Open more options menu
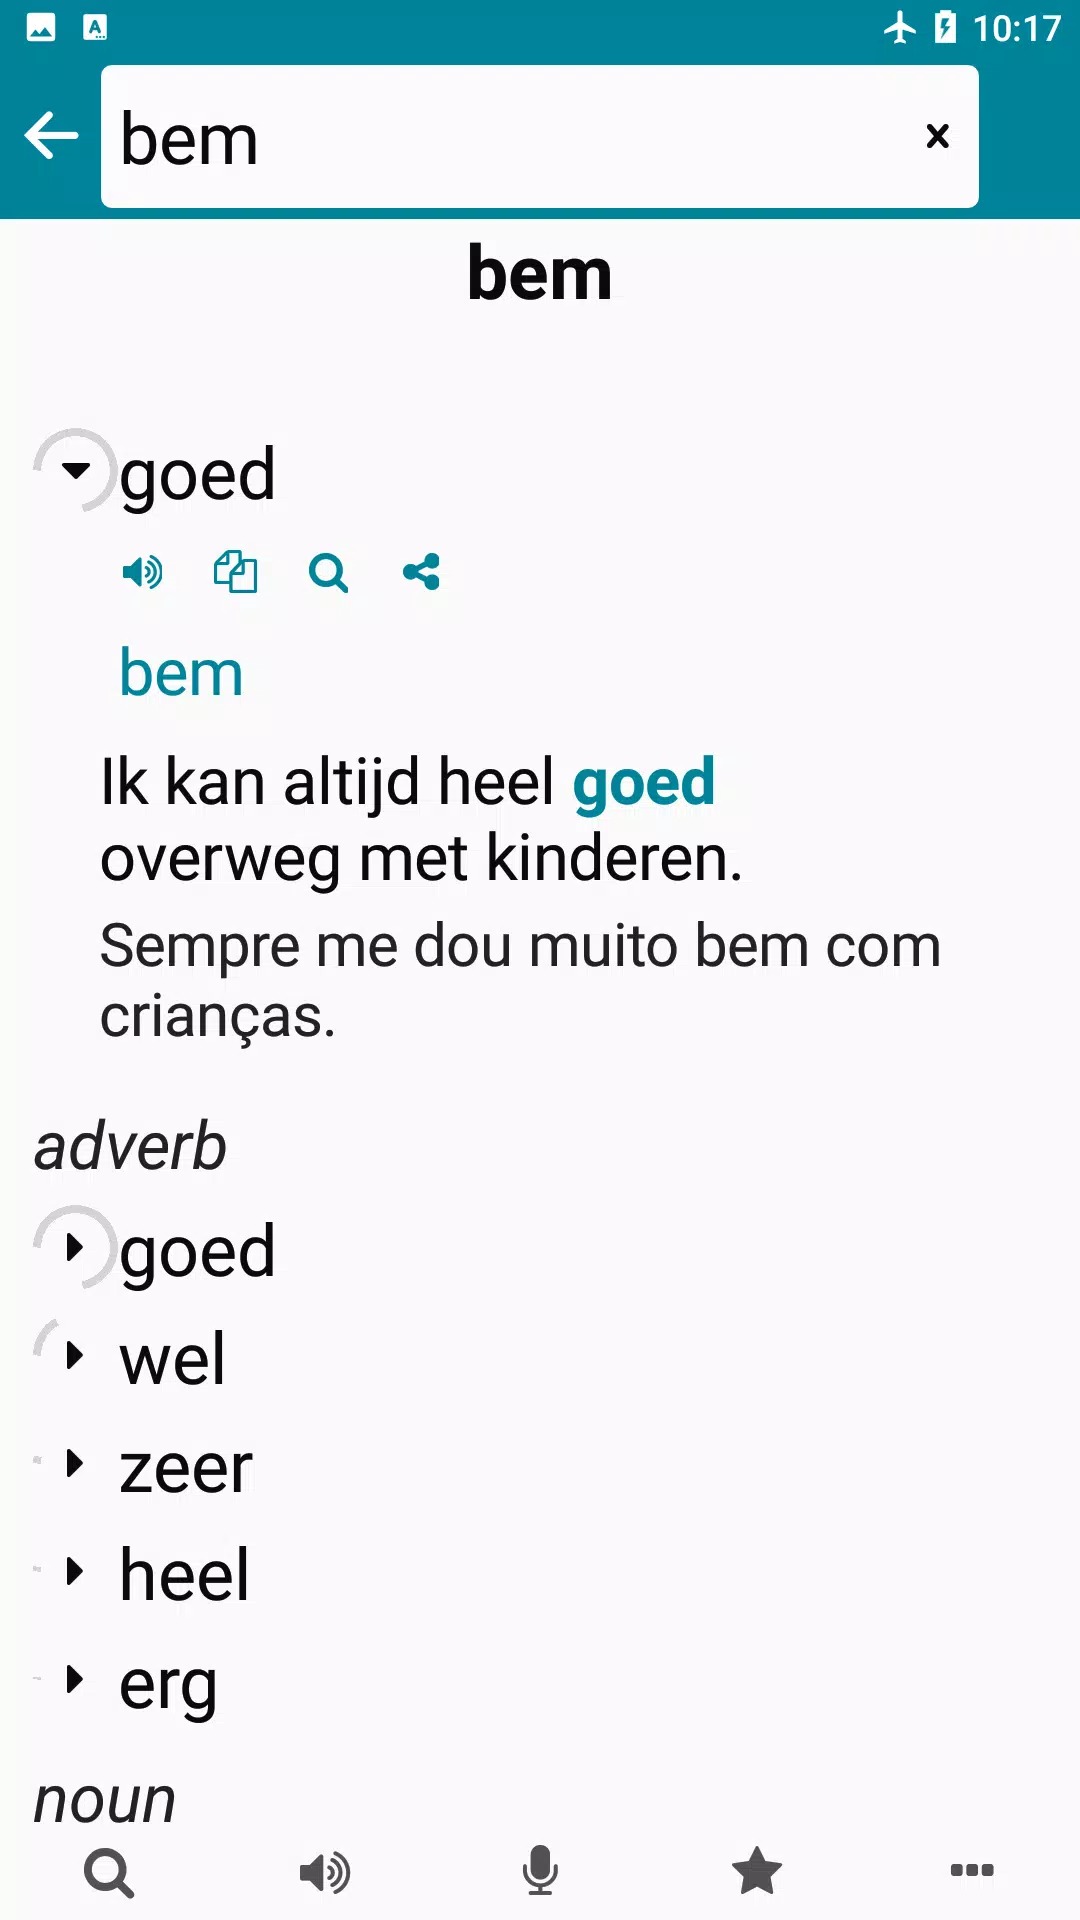This screenshot has width=1080, height=1920. (971, 1870)
